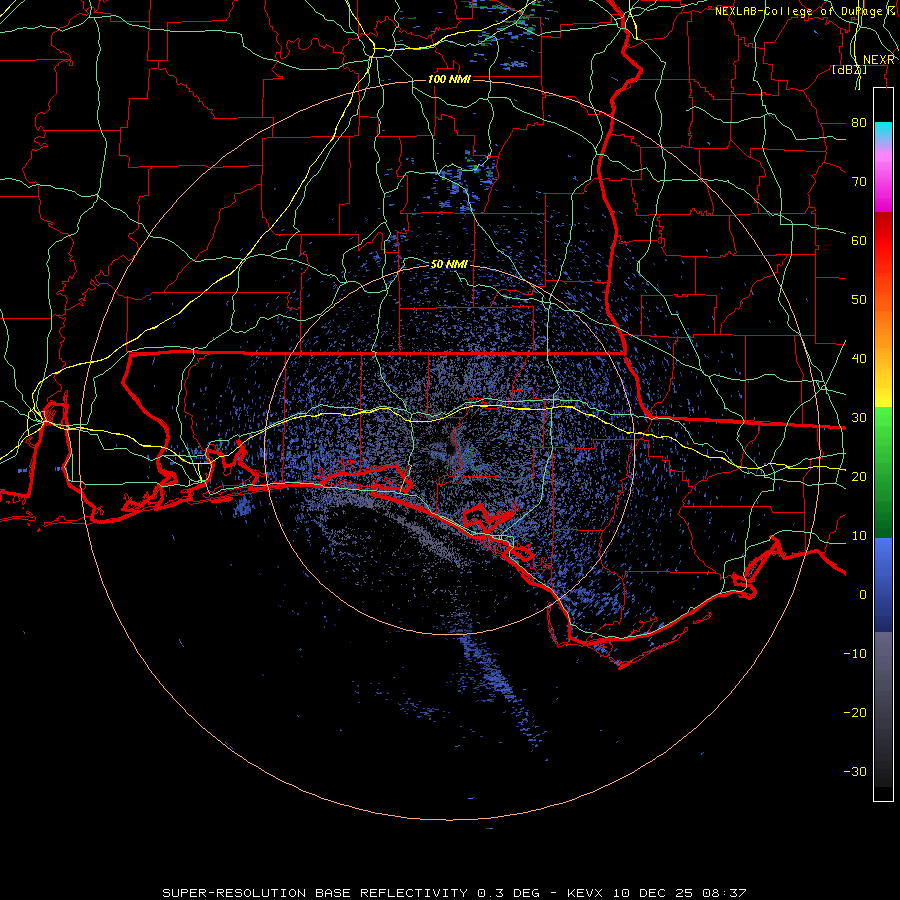900x900 pixels.
Task: Click the 80 dBZ scale value
Action: [859, 123]
